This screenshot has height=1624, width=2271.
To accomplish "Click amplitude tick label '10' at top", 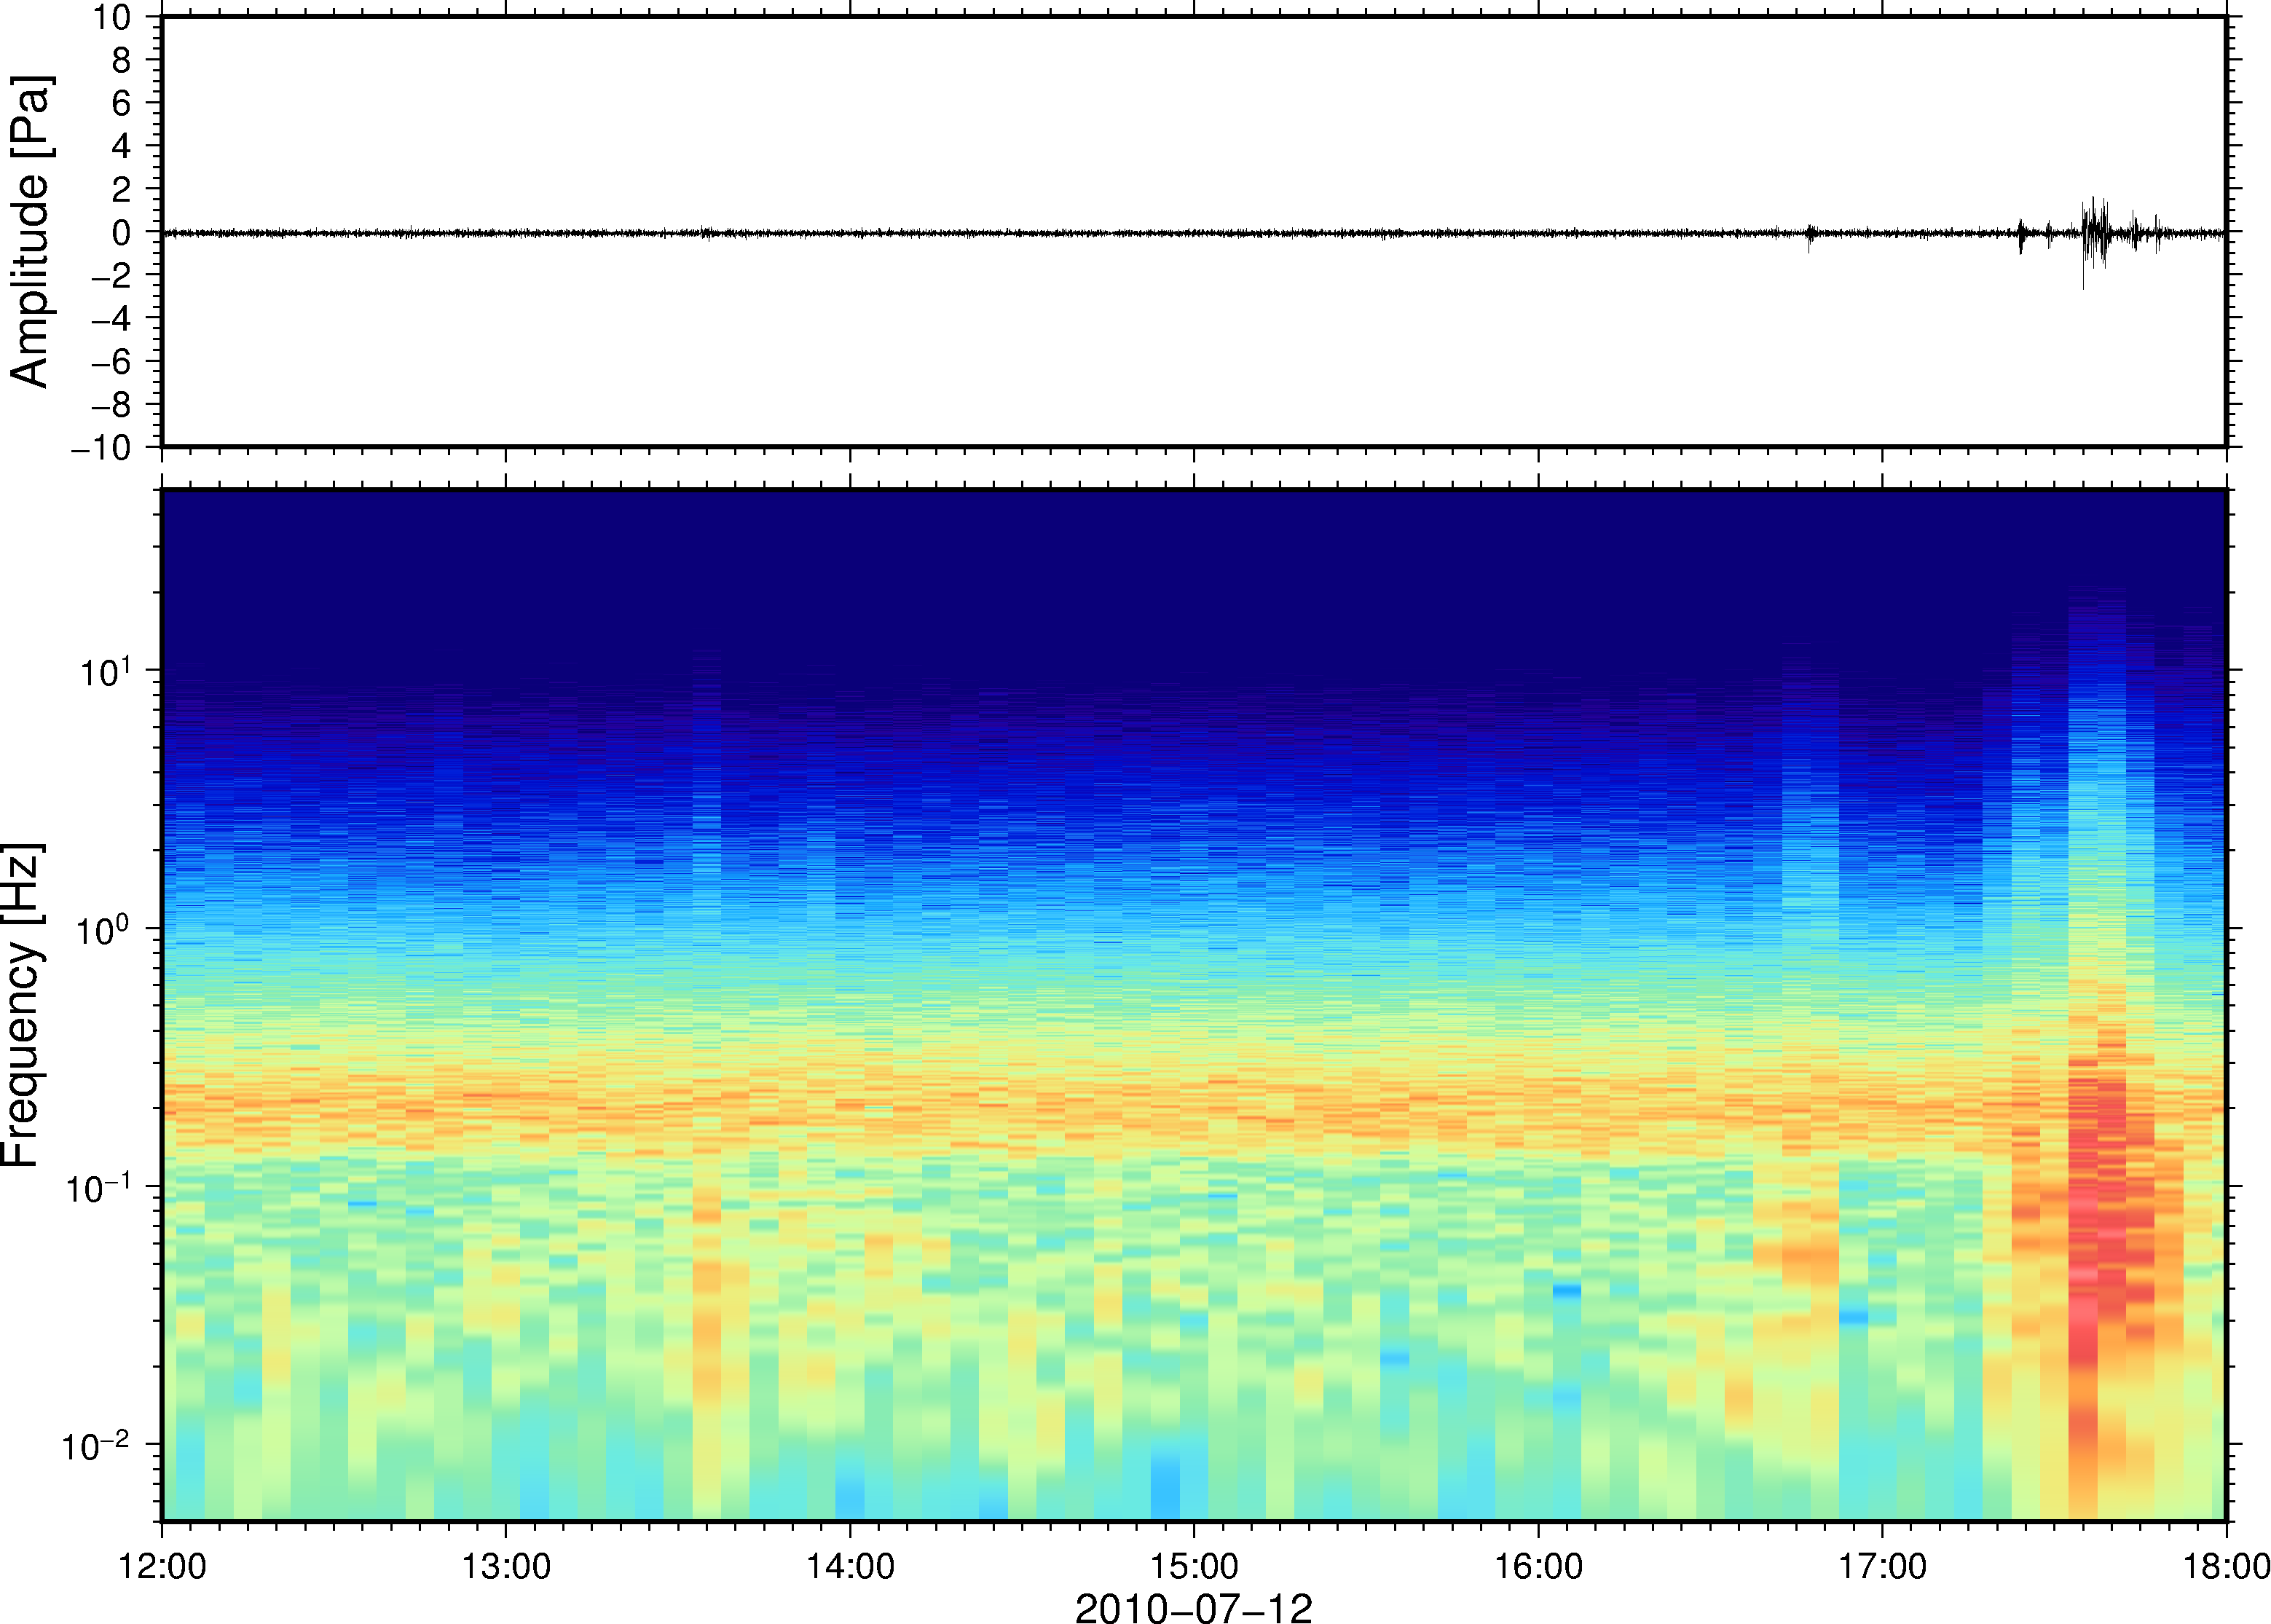I will coord(113,17).
